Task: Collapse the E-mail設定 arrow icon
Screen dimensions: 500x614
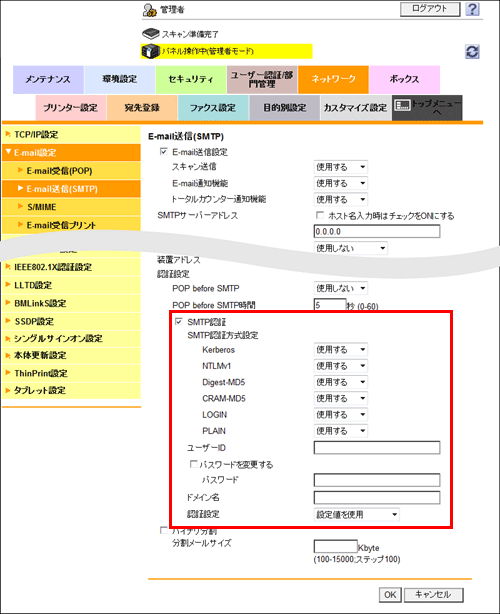Action: 8,152
